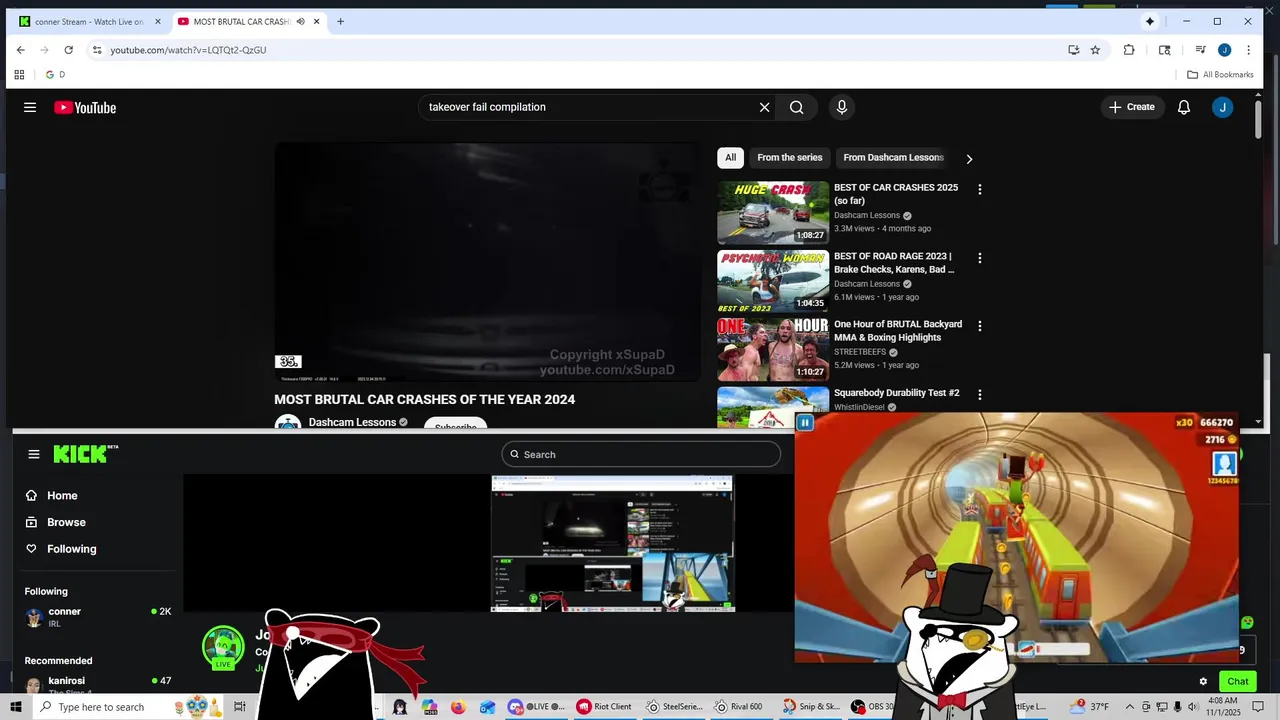The width and height of the screenshot is (1280, 720).
Task: Open the Chrome apps grid shortcut
Action: [x=19, y=74]
